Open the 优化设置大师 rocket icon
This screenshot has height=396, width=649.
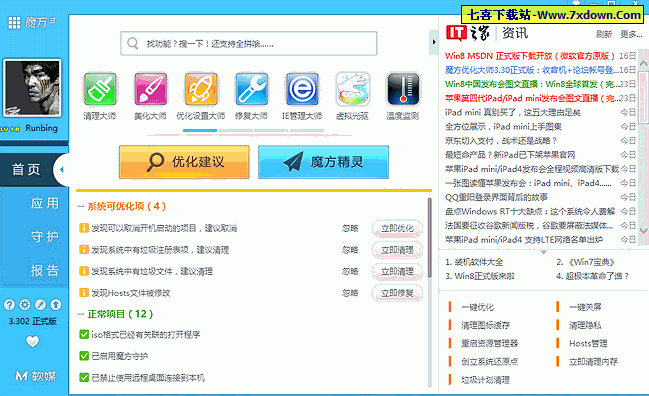201,89
